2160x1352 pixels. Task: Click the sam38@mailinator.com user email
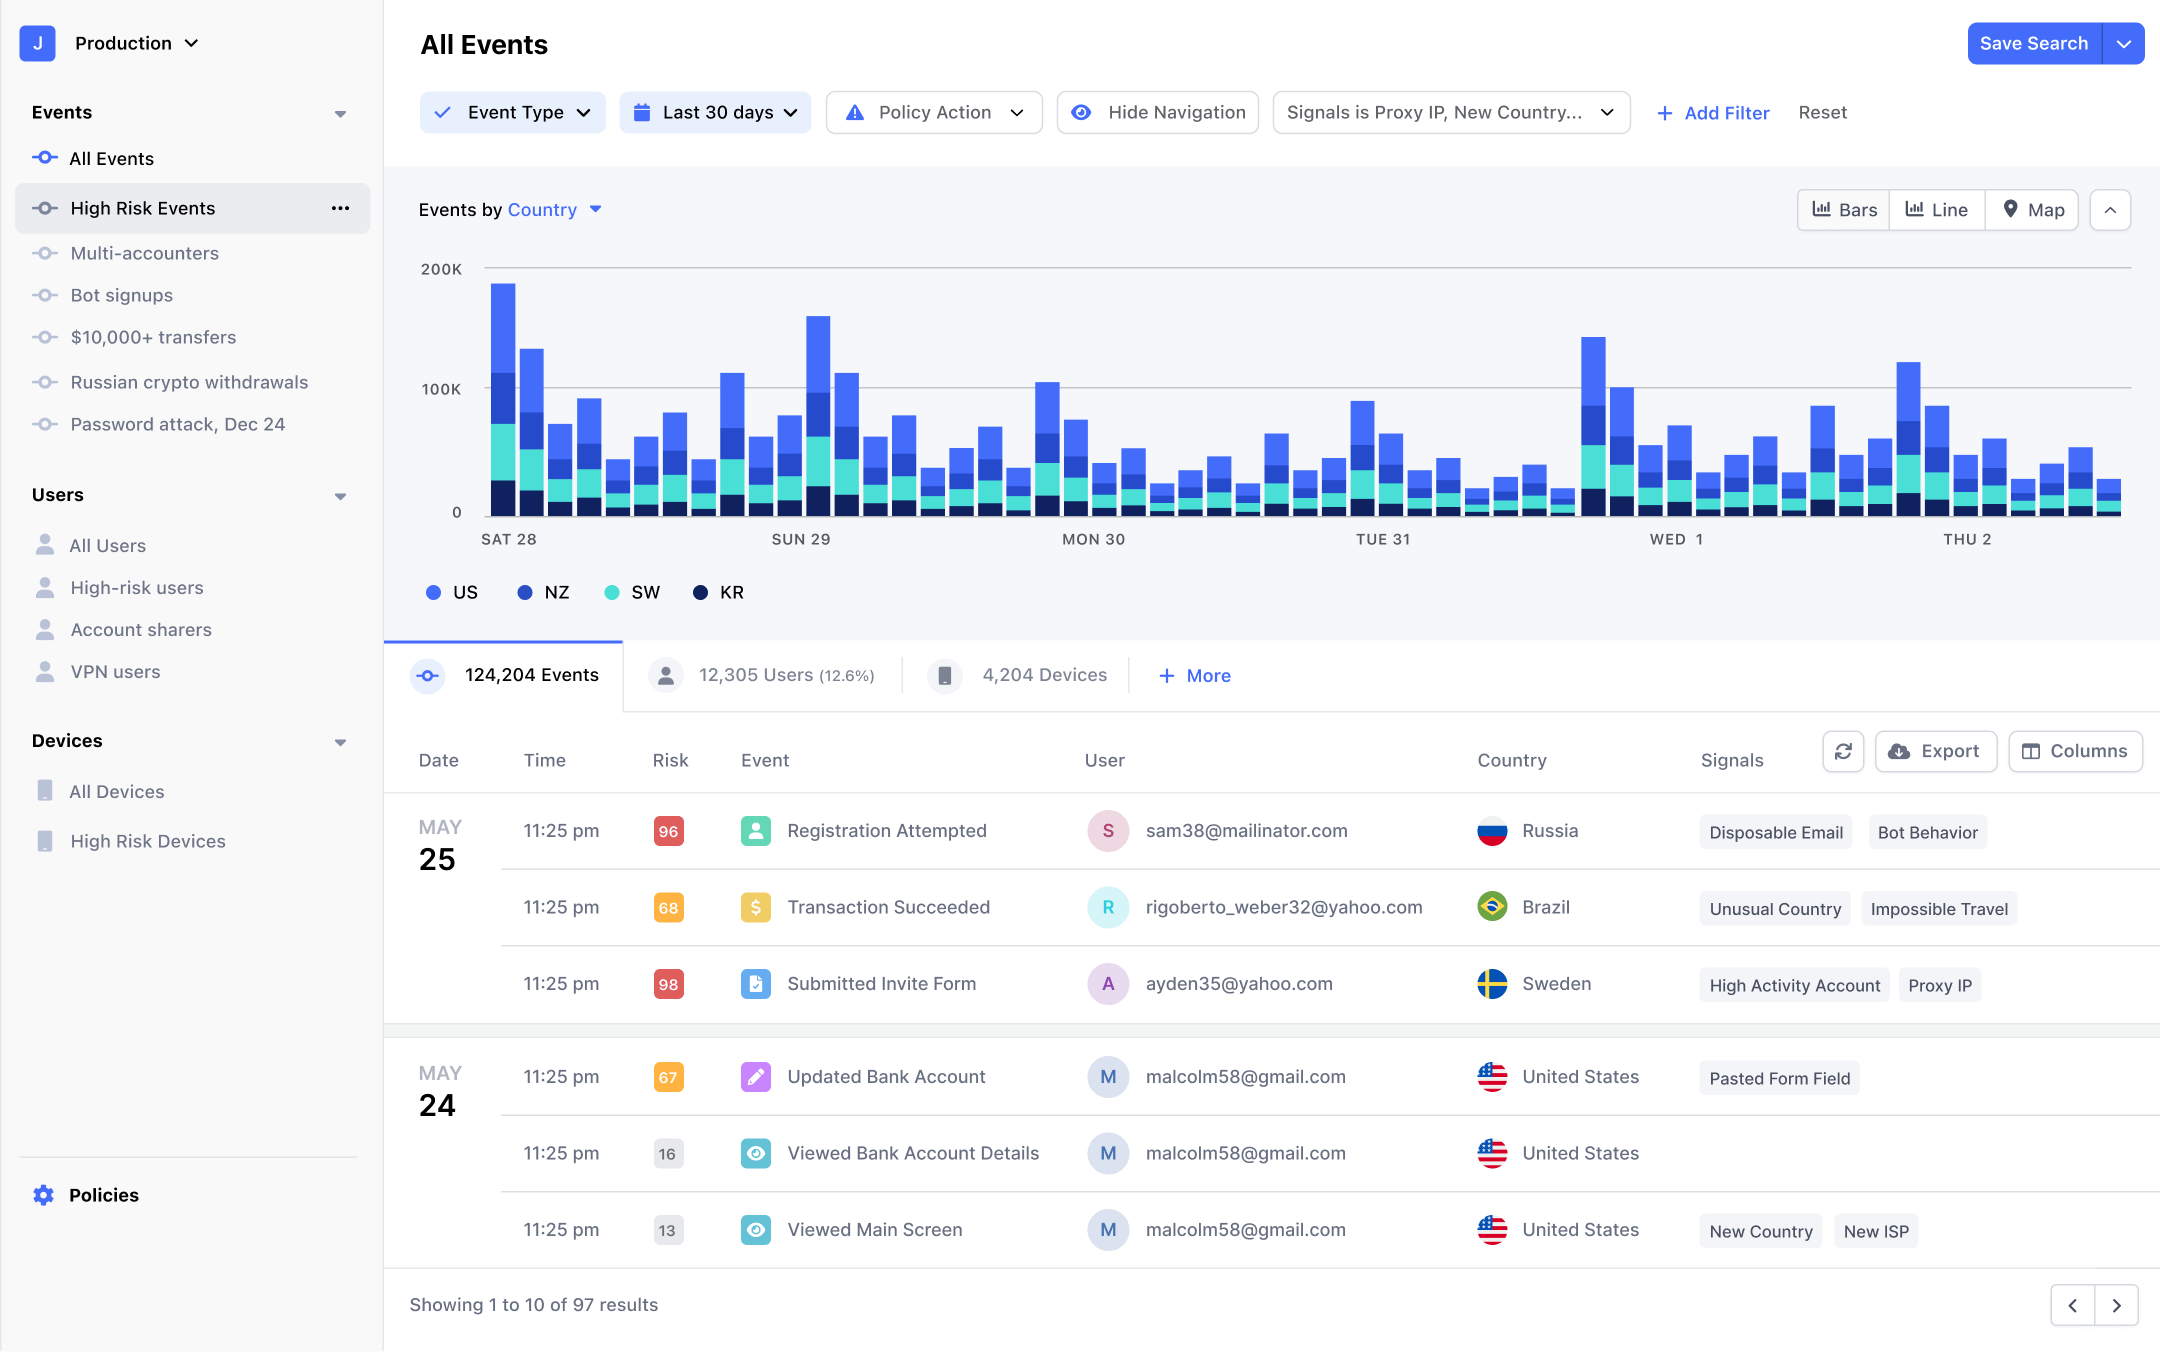coord(1246,831)
